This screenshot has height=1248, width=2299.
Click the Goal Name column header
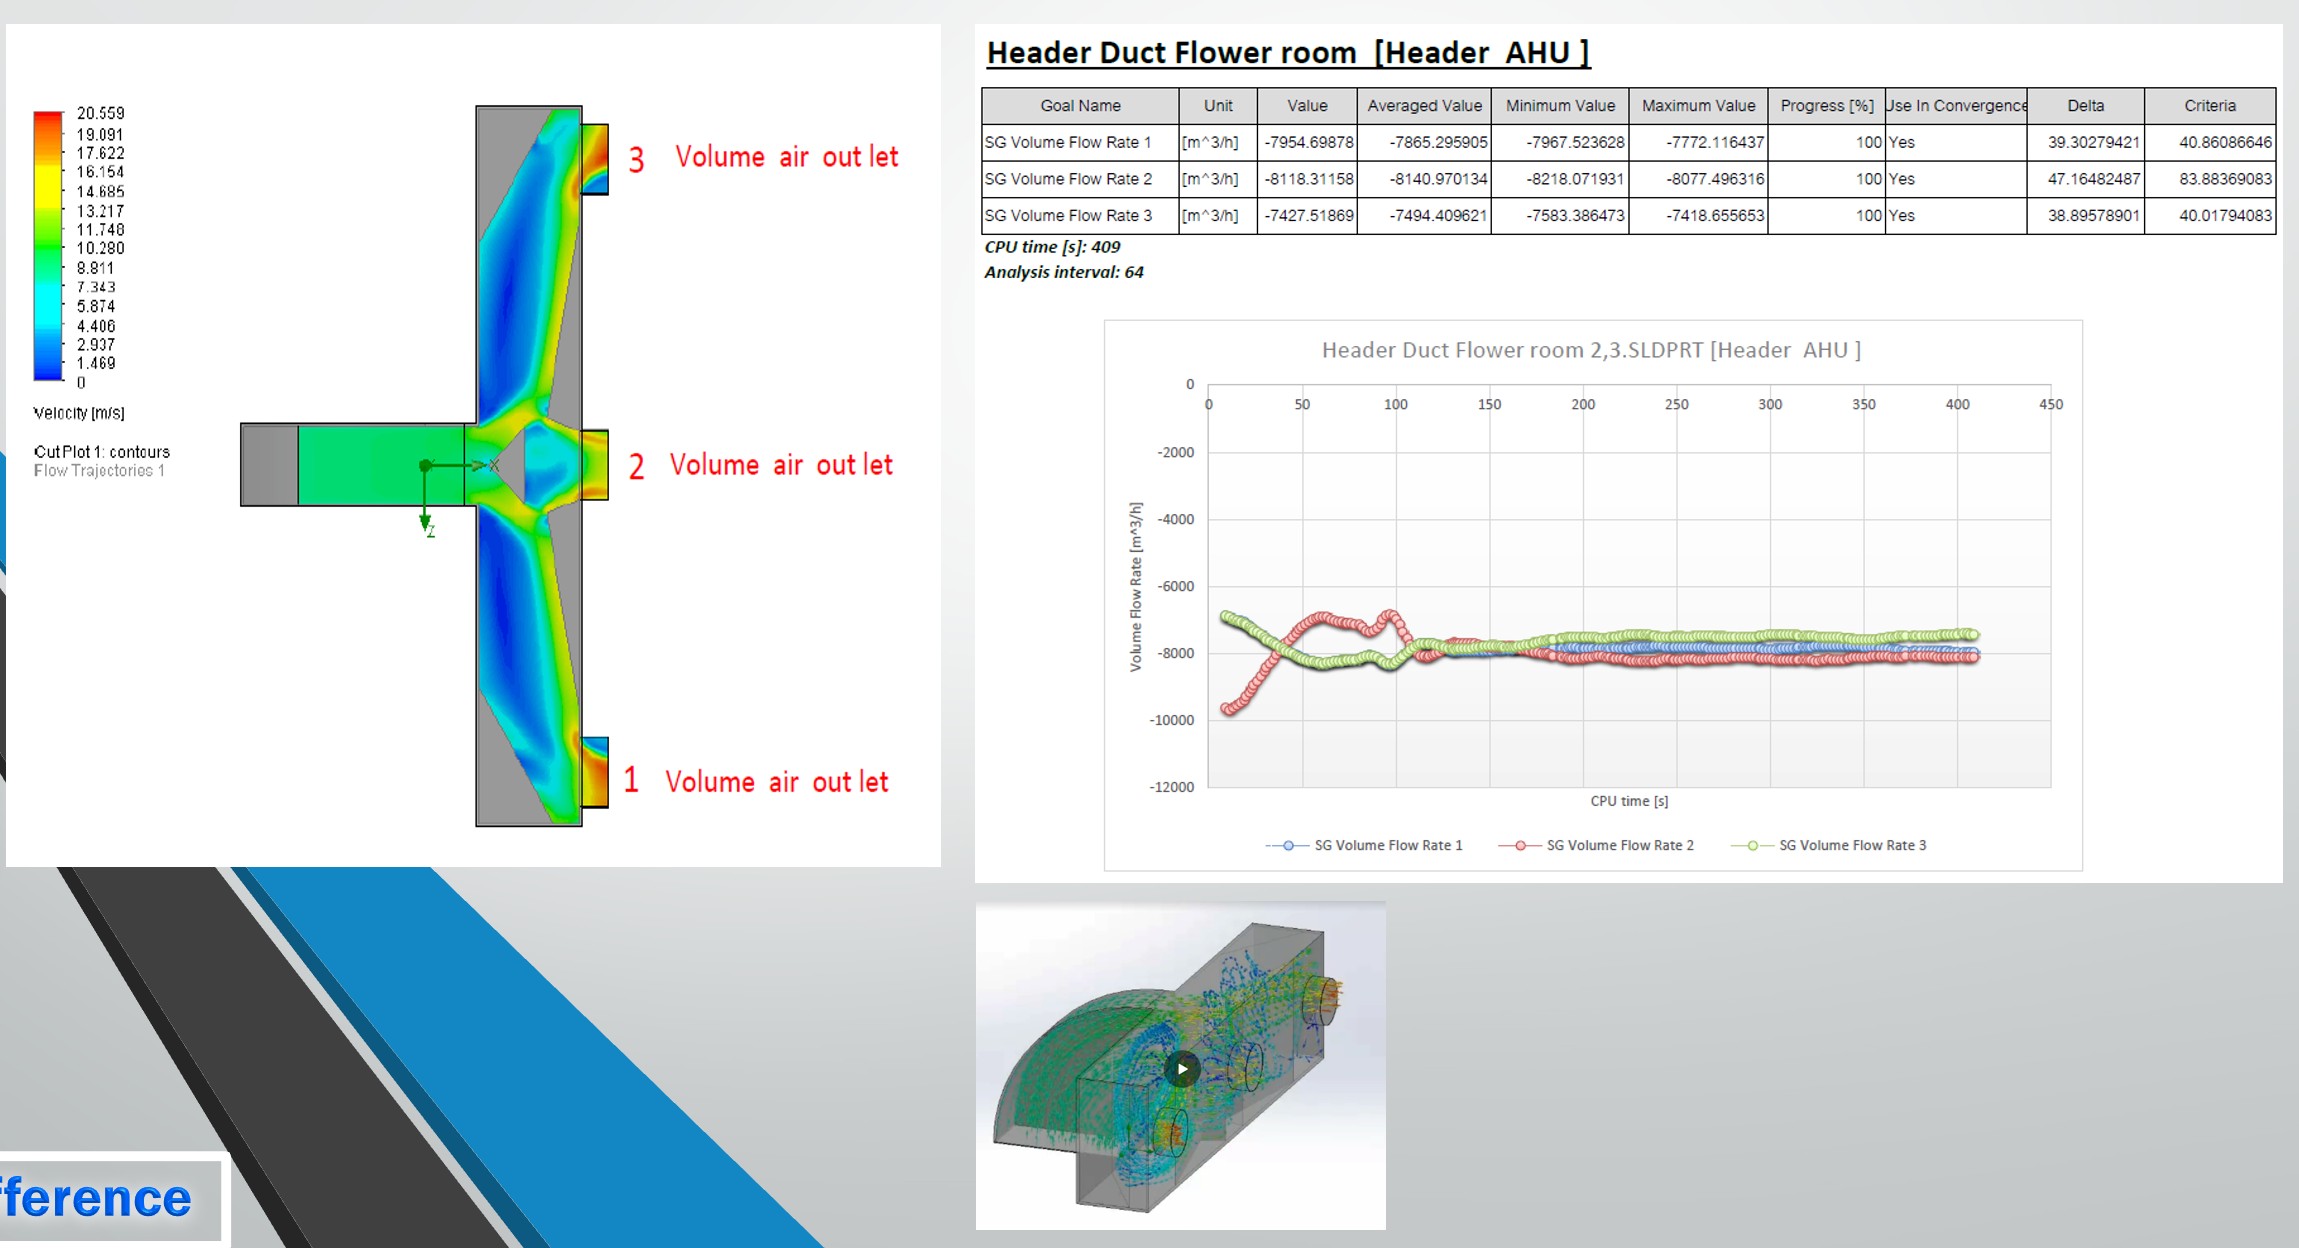coord(1080,105)
